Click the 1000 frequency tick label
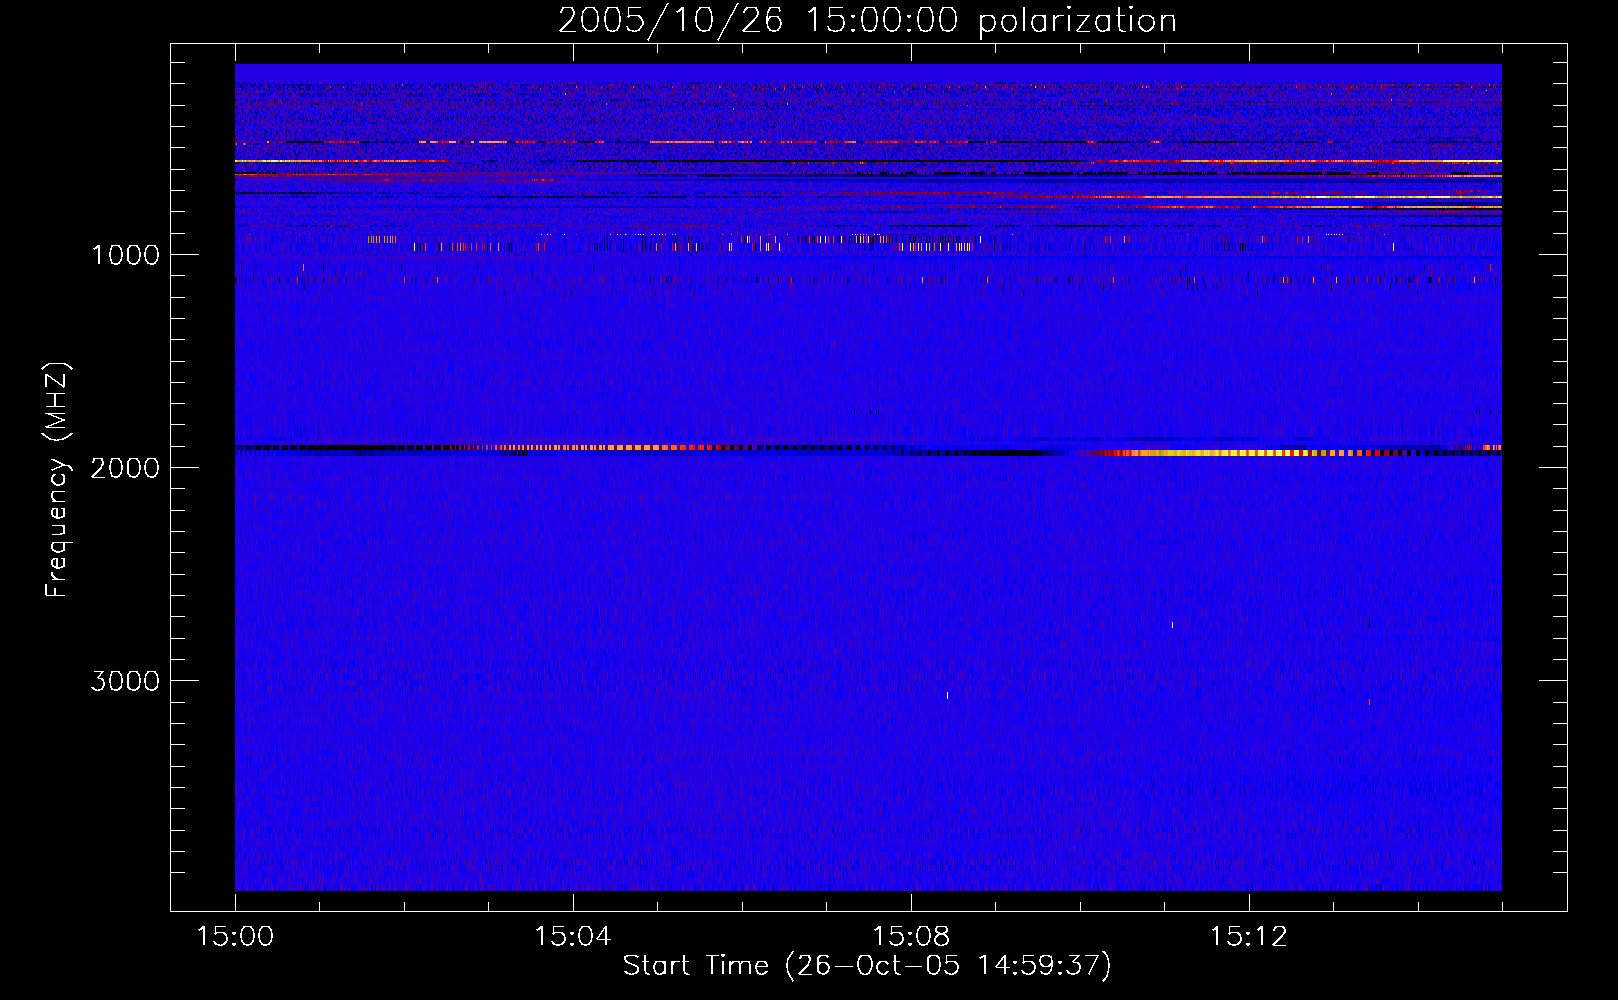Screen dimensions: 1618x1000 click(125, 255)
